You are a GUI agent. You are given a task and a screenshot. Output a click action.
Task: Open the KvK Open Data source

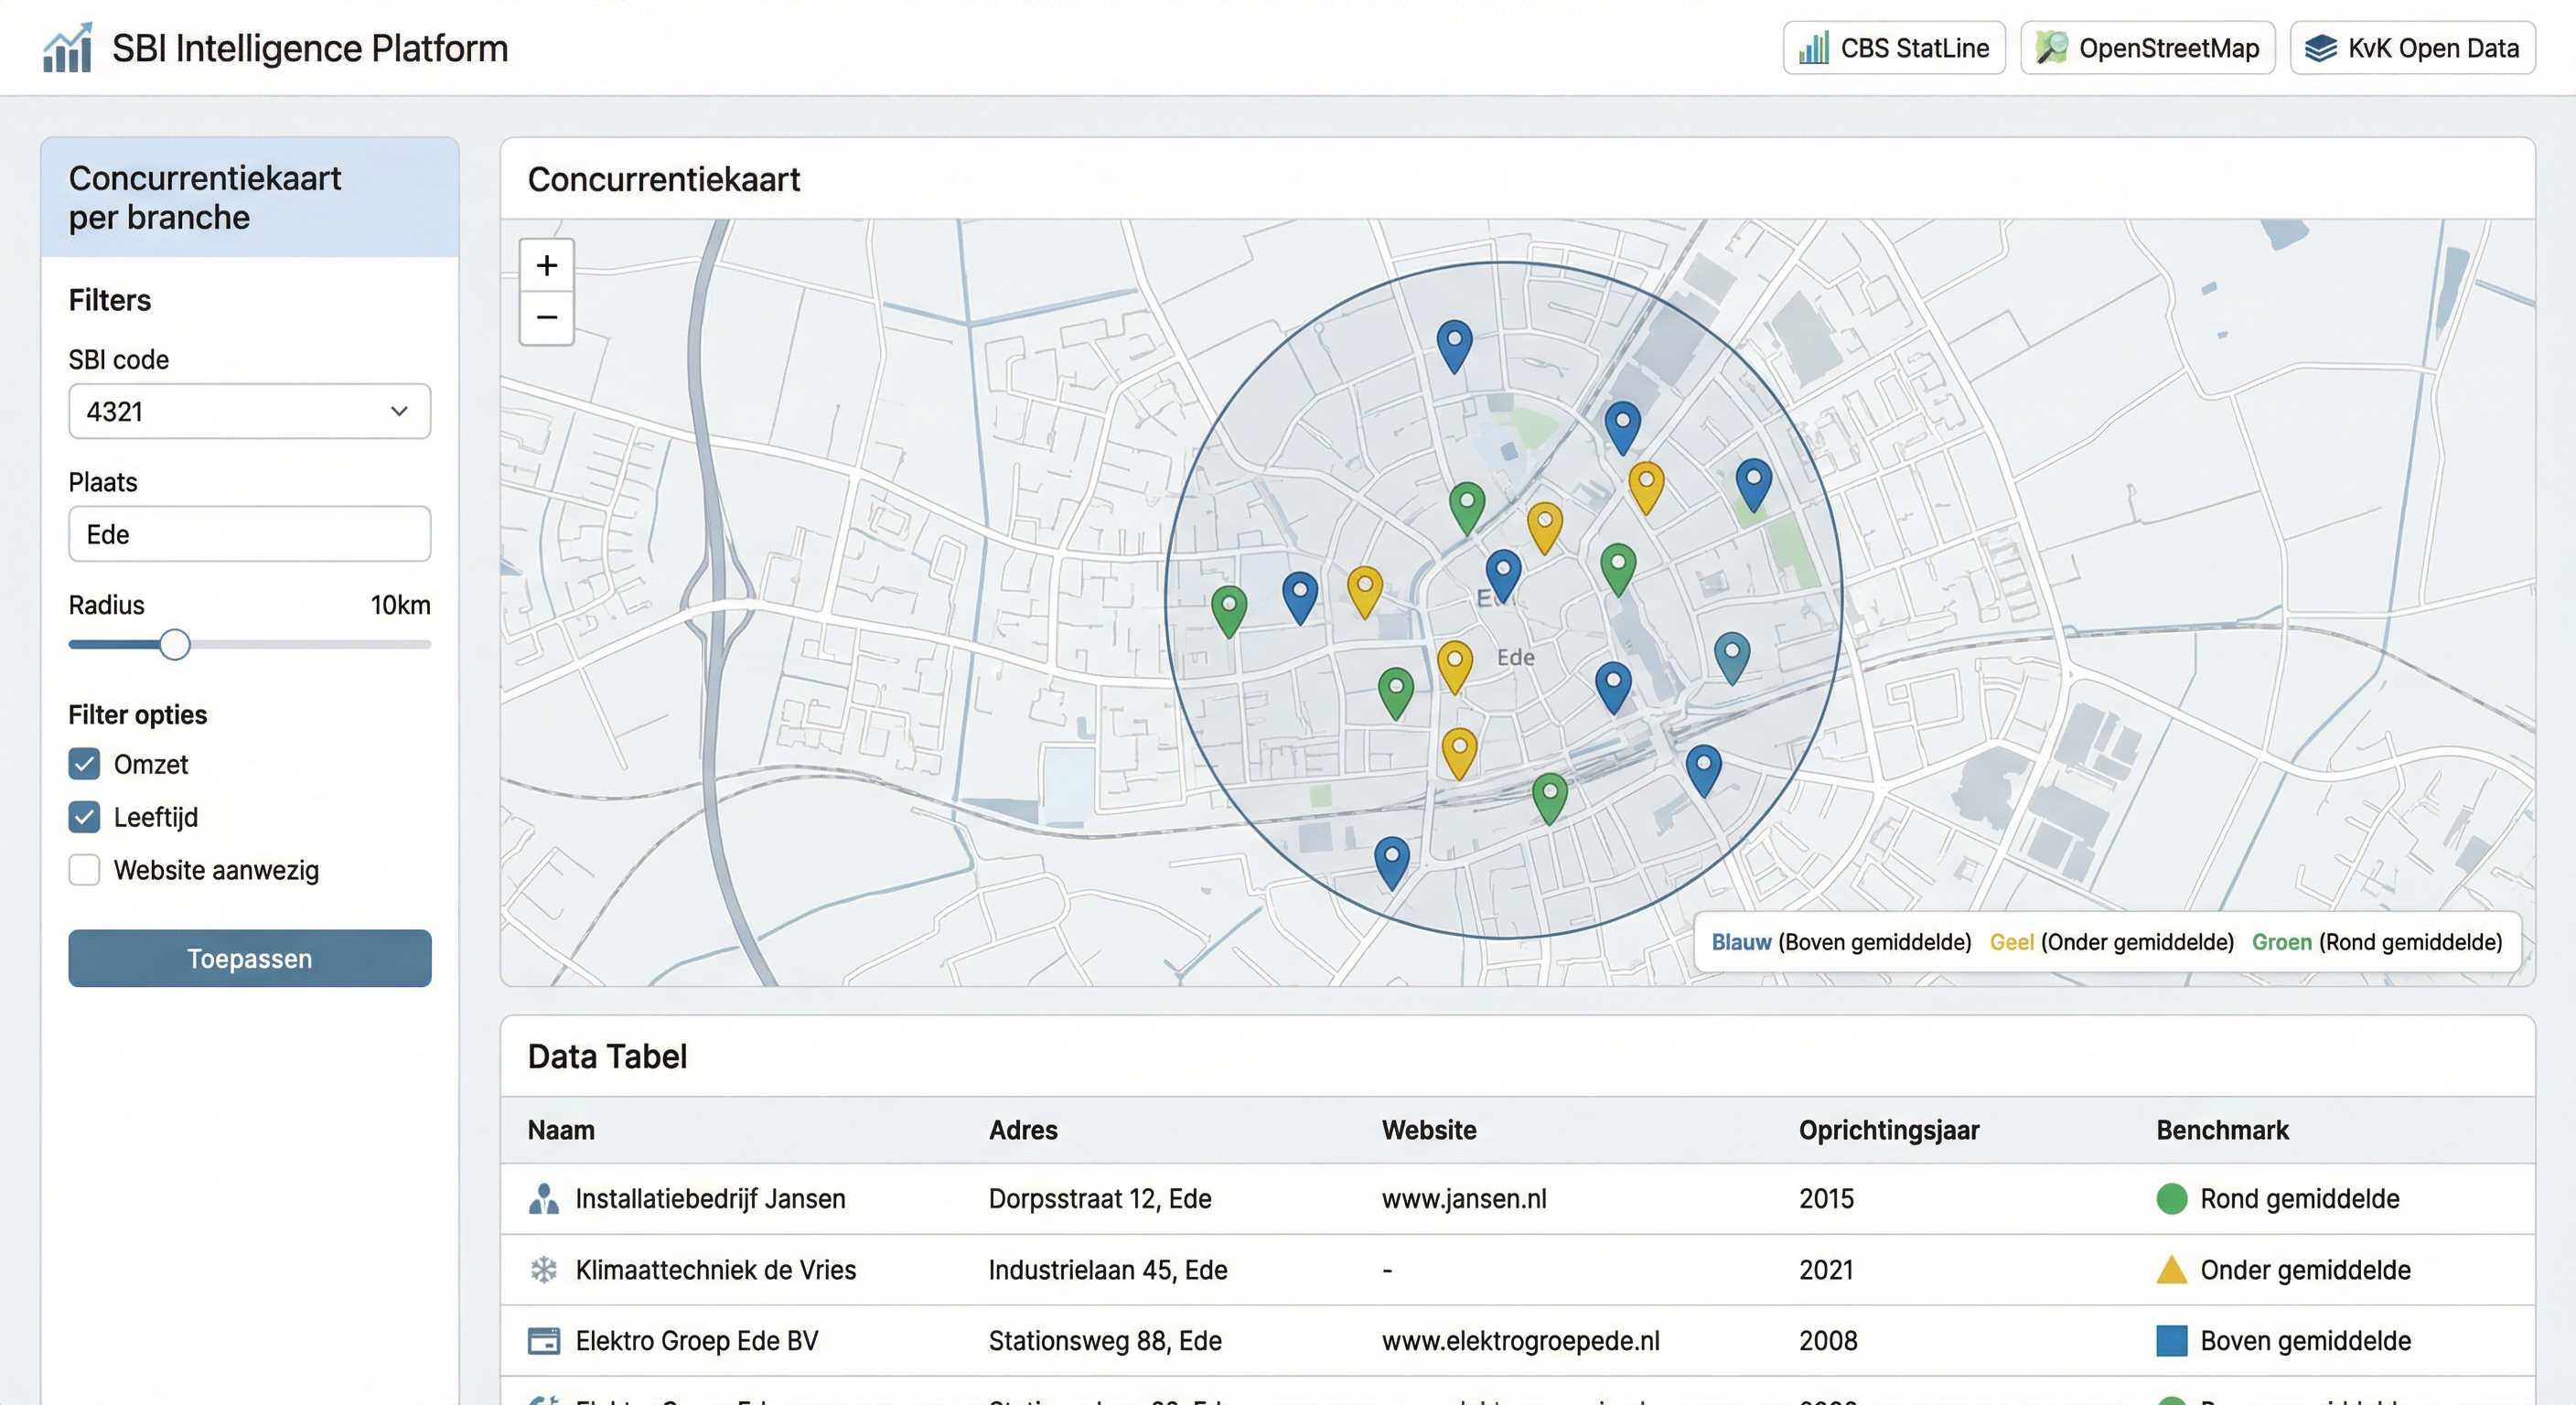[2412, 48]
